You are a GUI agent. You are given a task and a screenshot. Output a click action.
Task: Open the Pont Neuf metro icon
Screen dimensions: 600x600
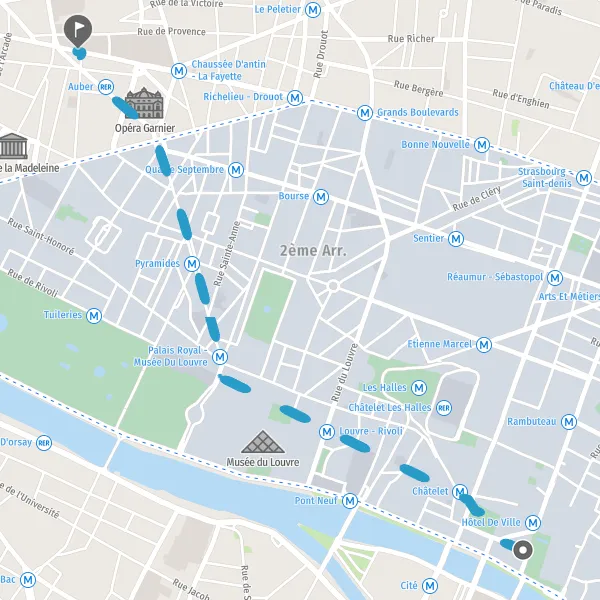[350, 501]
